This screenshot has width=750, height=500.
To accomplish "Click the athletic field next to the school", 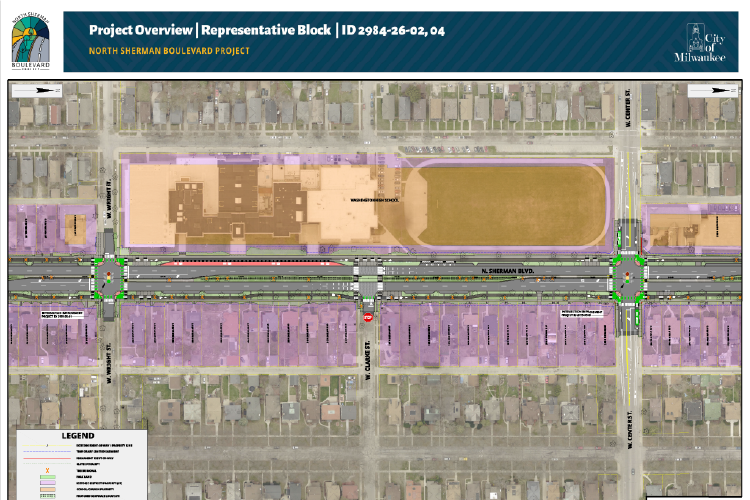I will point(507,206).
